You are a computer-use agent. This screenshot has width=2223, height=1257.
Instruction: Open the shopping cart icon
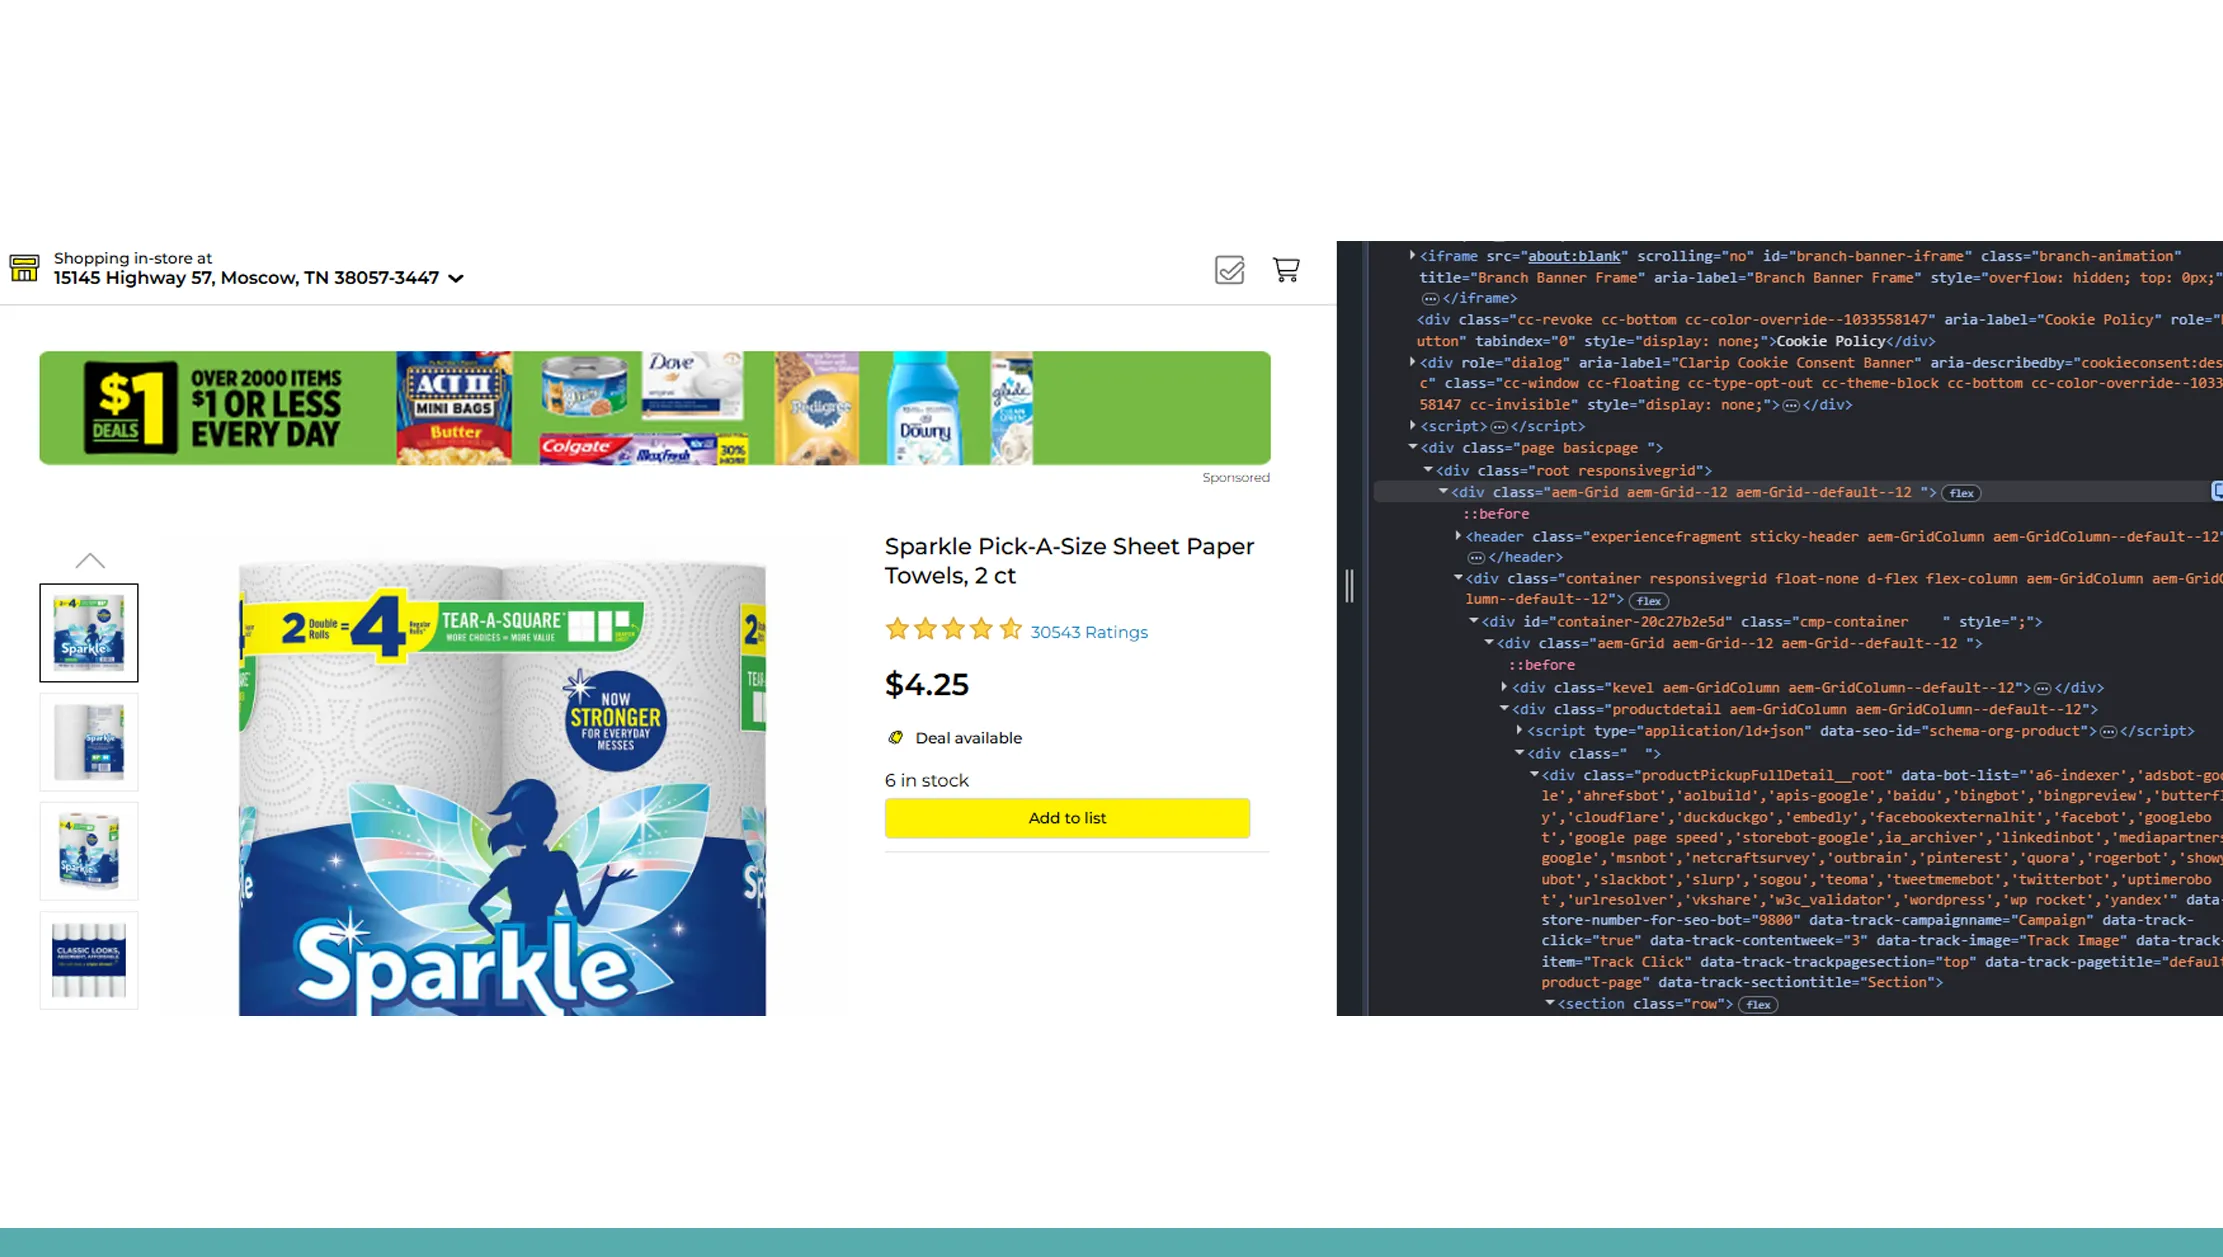coord(1286,270)
